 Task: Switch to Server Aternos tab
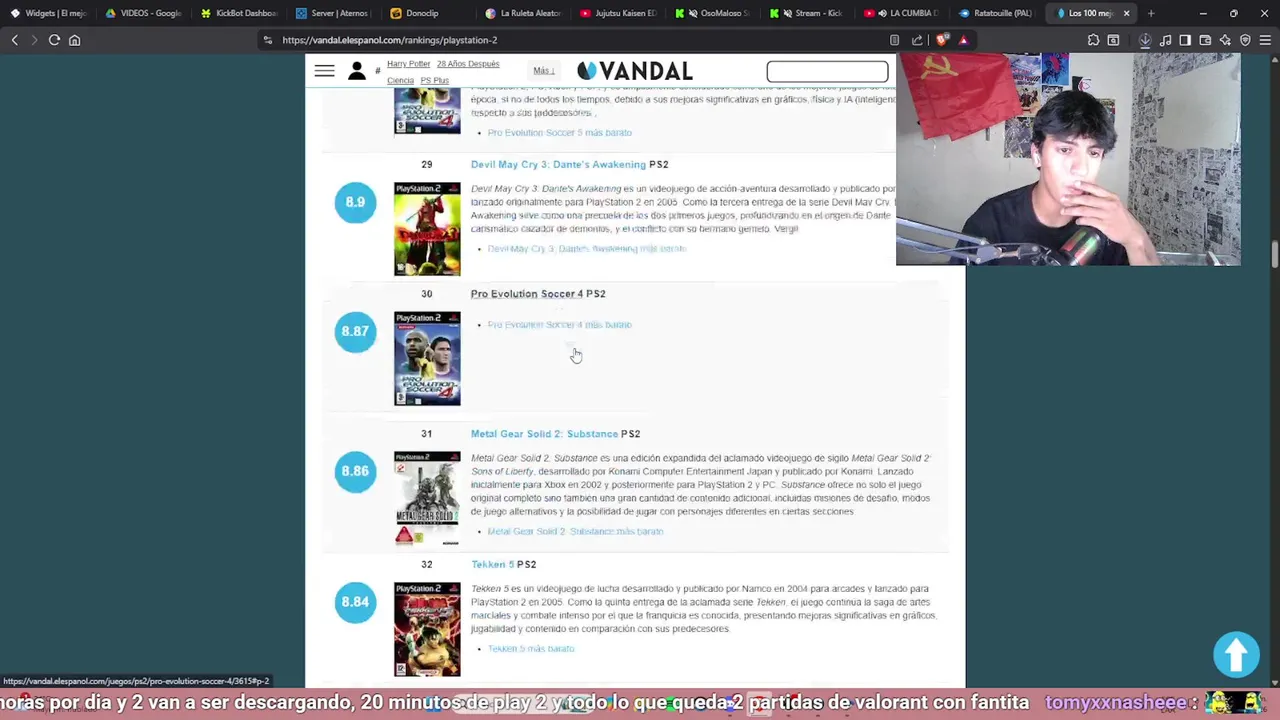point(334,13)
